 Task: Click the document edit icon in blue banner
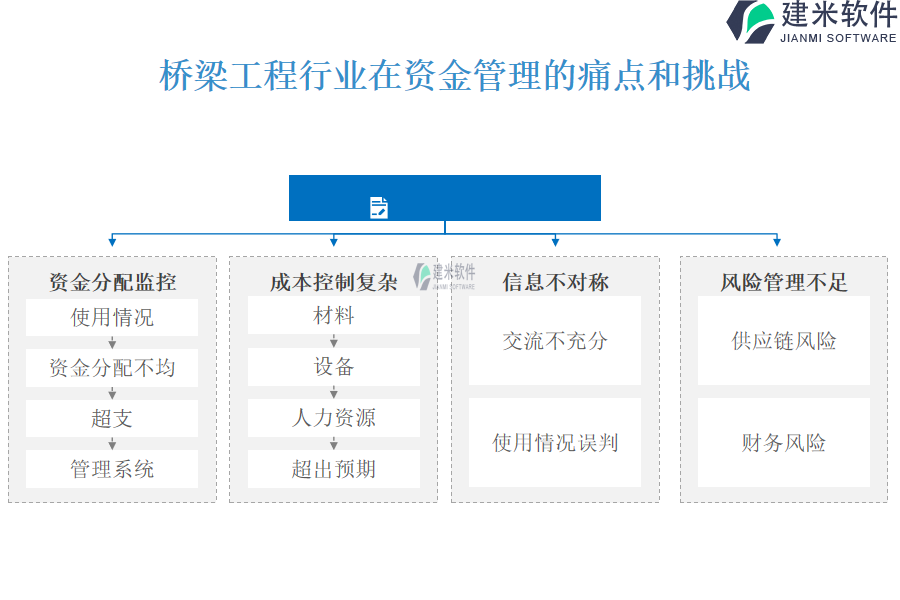point(379,208)
